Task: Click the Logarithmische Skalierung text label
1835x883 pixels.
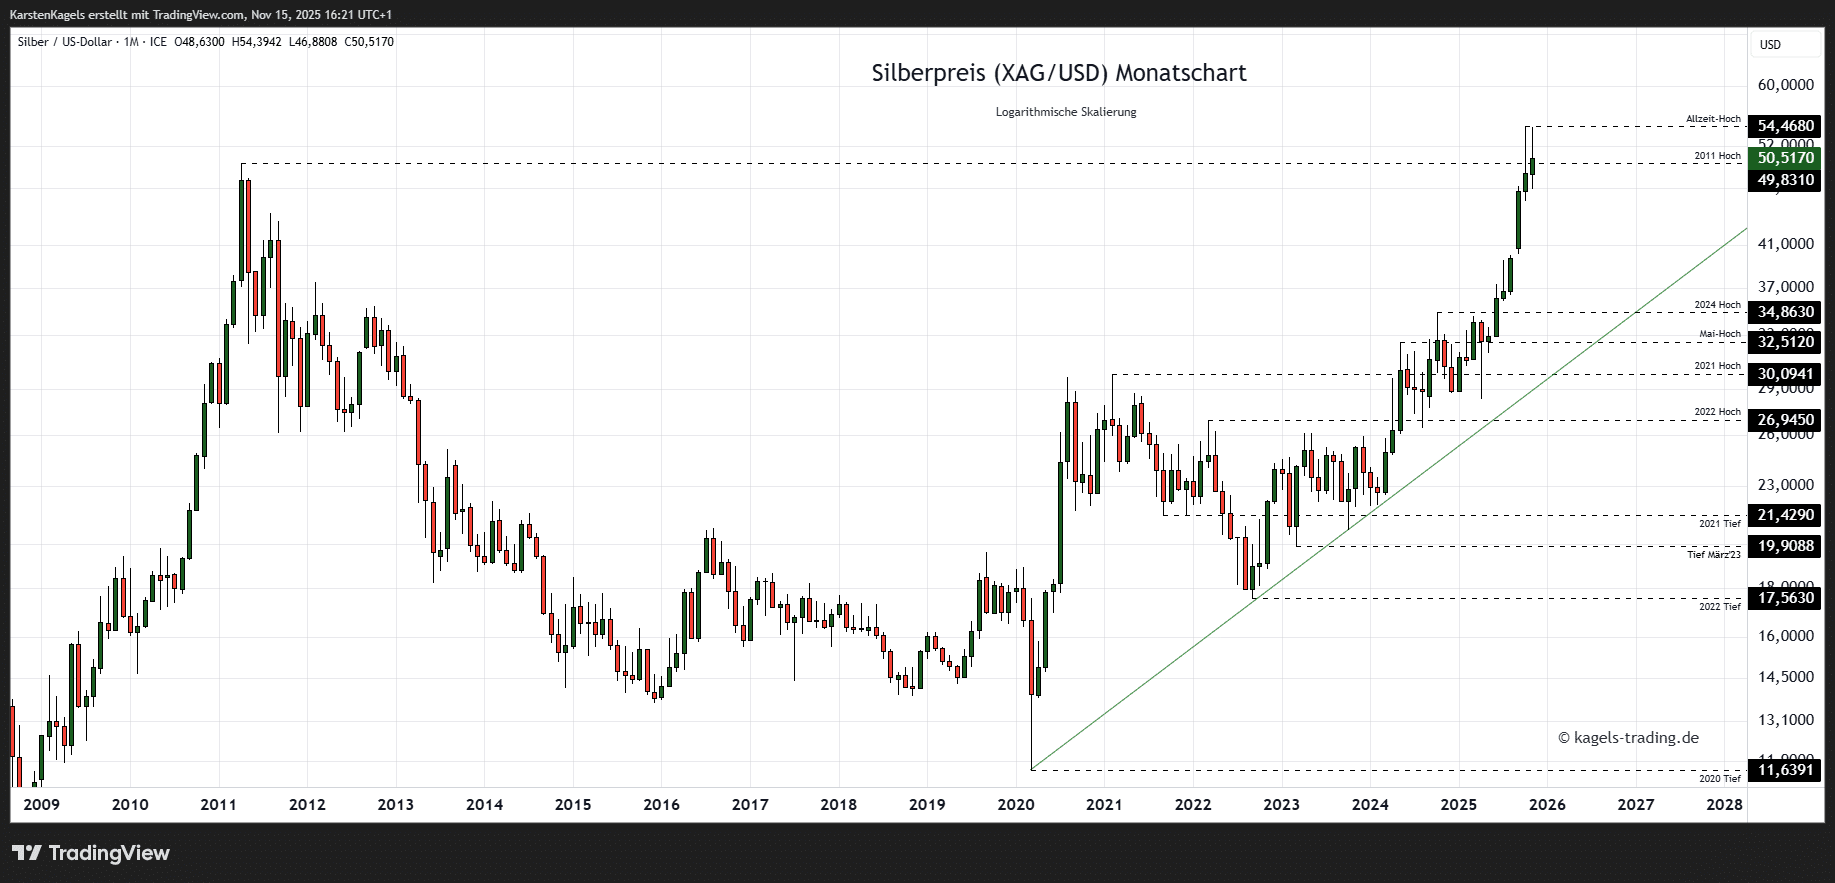Action: pos(1065,112)
